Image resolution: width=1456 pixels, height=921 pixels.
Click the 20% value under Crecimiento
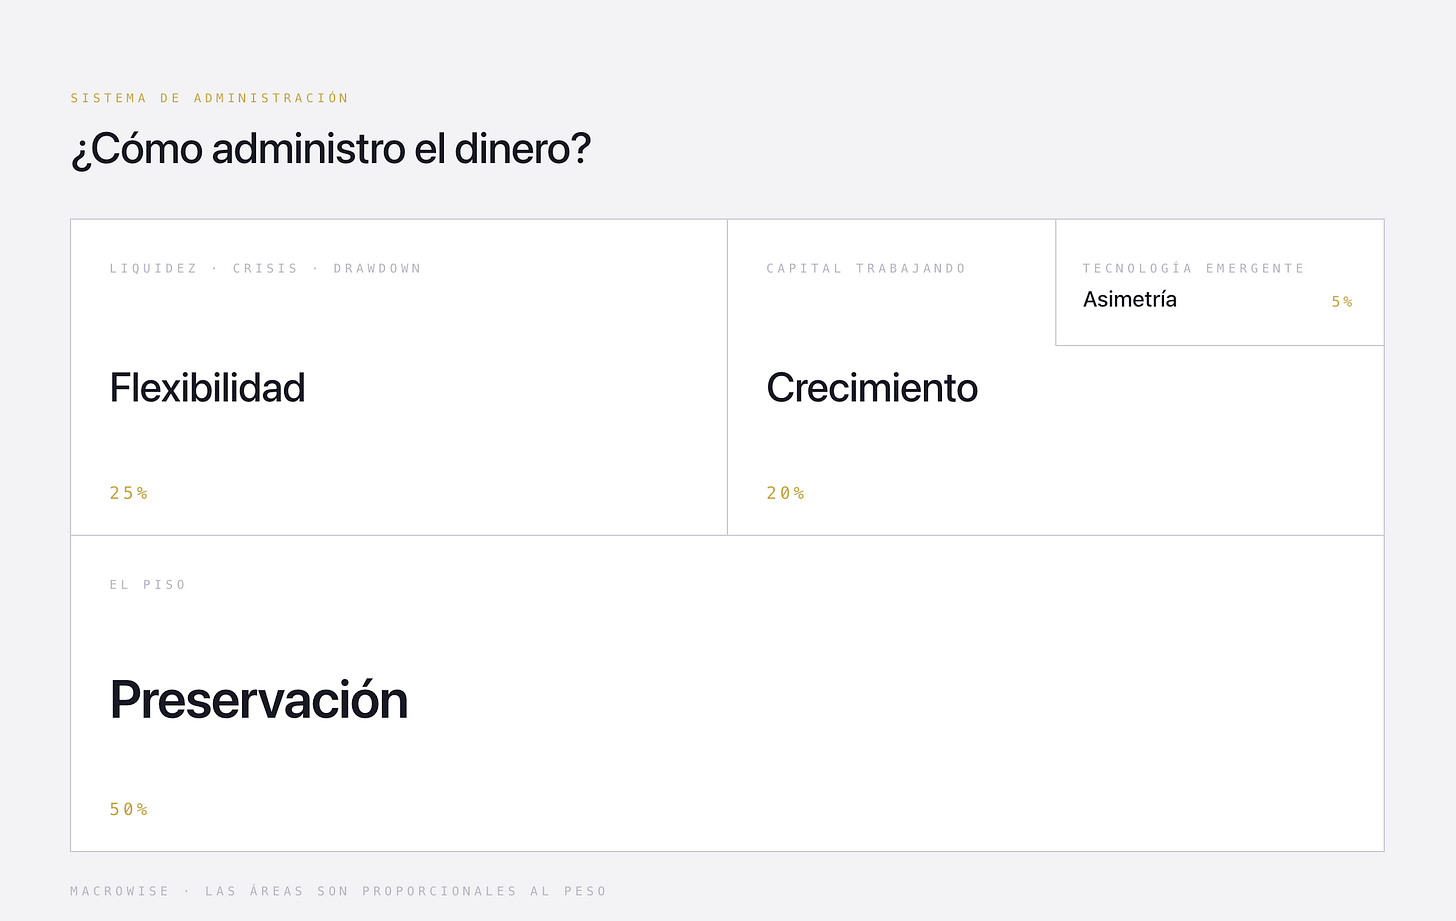coord(786,493)
